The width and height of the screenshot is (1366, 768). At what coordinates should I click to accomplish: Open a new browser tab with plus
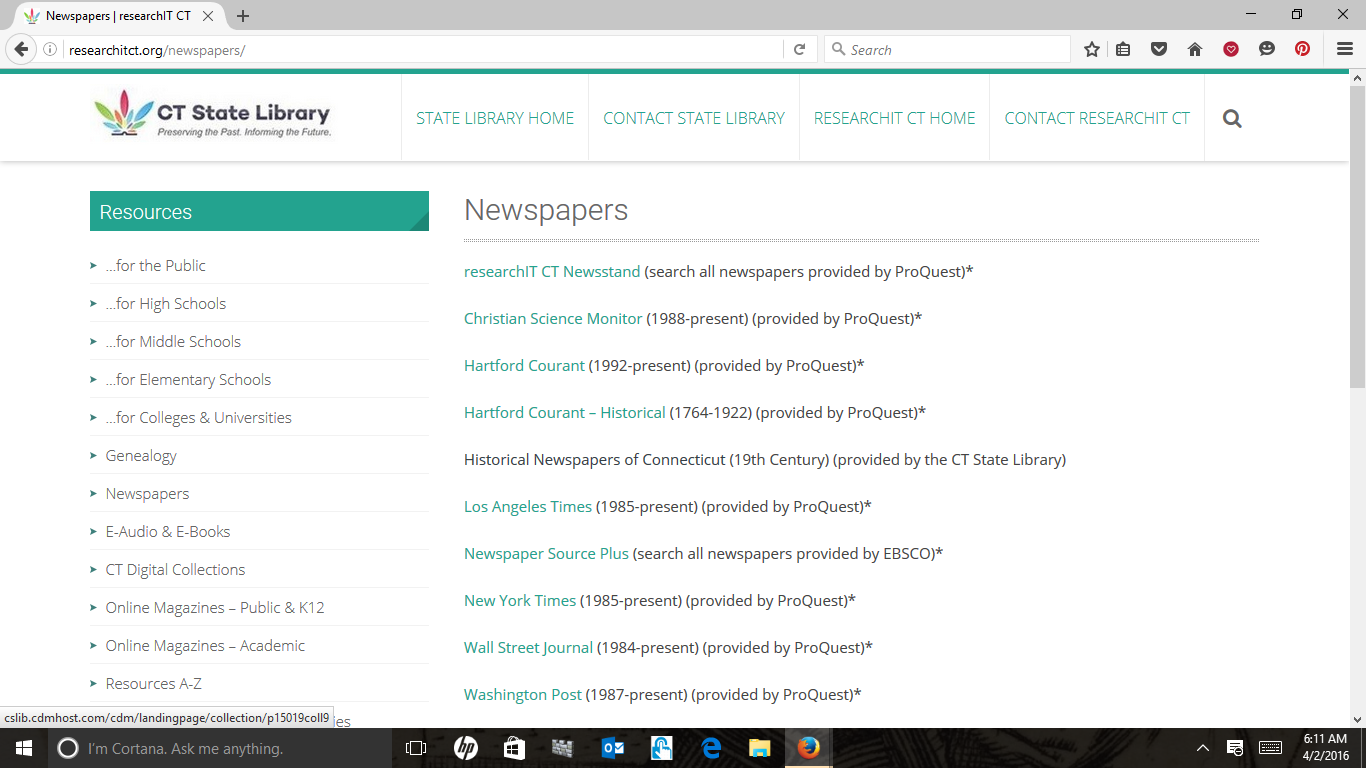(243, 16)
